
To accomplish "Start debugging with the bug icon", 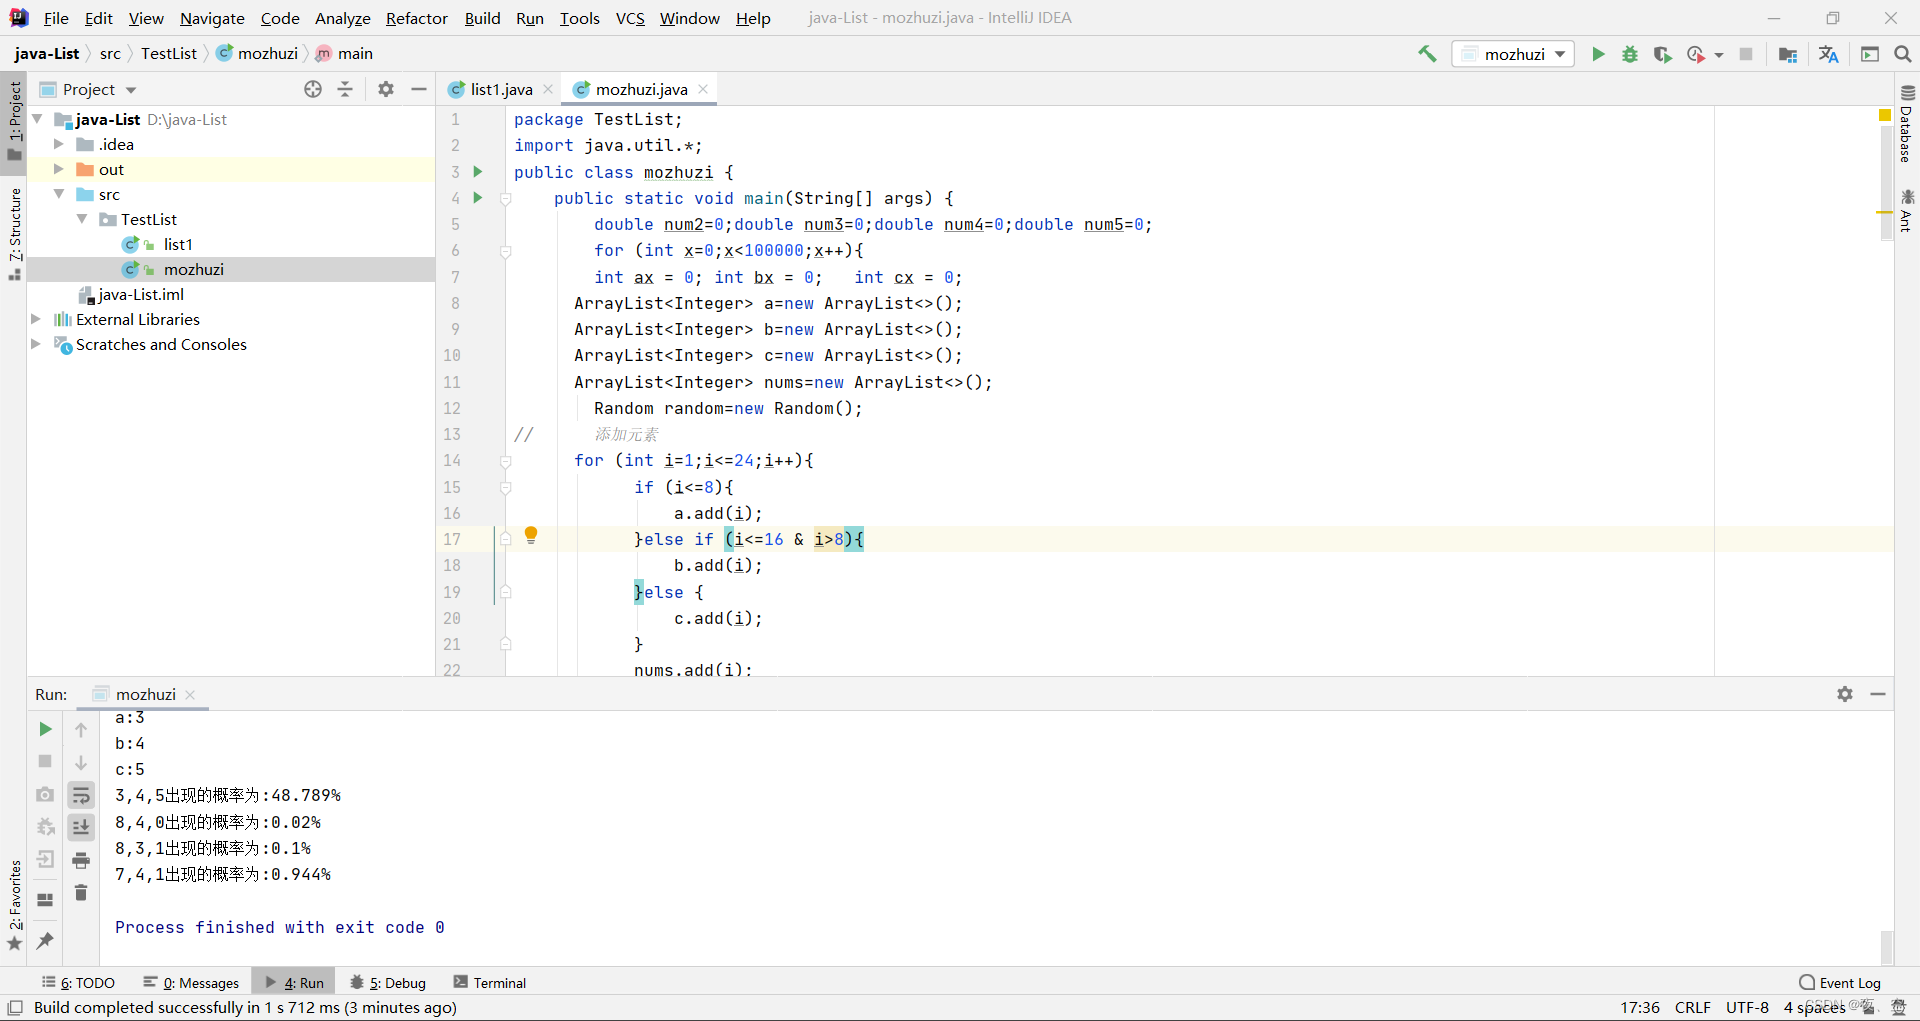I will point(1630,54).
